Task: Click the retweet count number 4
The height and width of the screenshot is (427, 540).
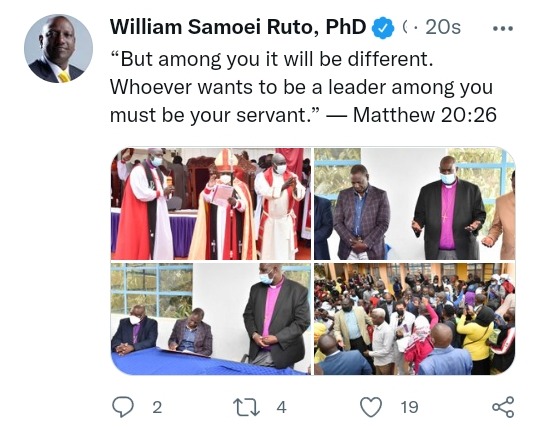Action: [281, 408]
